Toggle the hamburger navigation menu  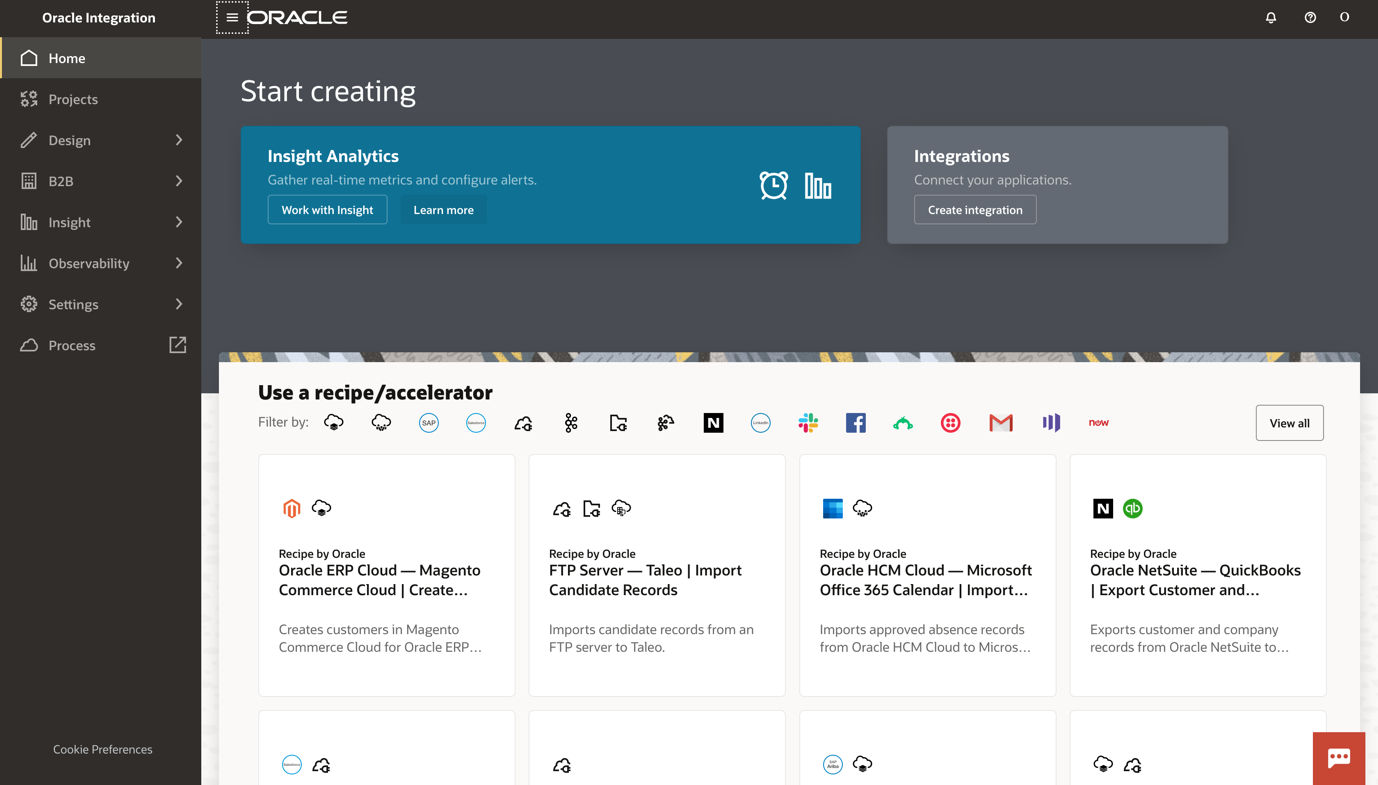[232, 18]
